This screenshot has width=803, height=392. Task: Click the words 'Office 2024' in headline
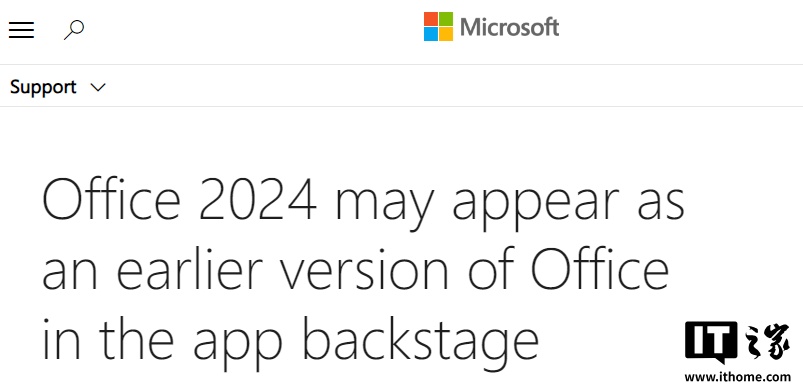[x=179, y=198]
